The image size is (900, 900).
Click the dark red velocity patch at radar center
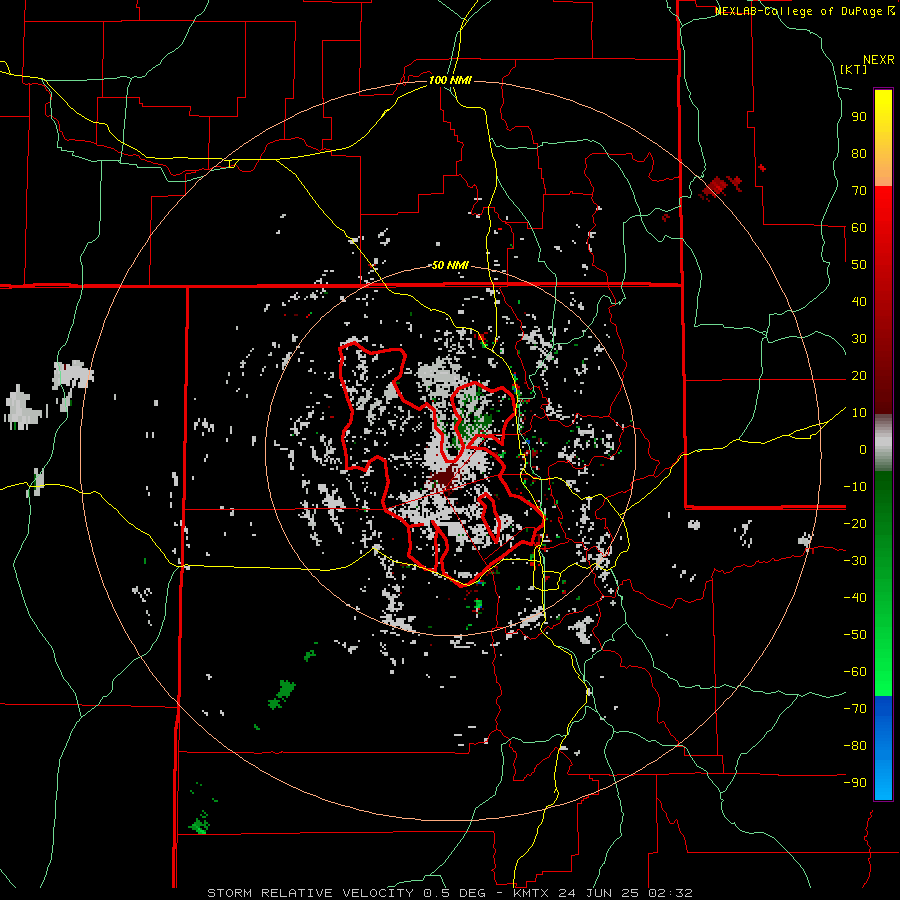444,478
